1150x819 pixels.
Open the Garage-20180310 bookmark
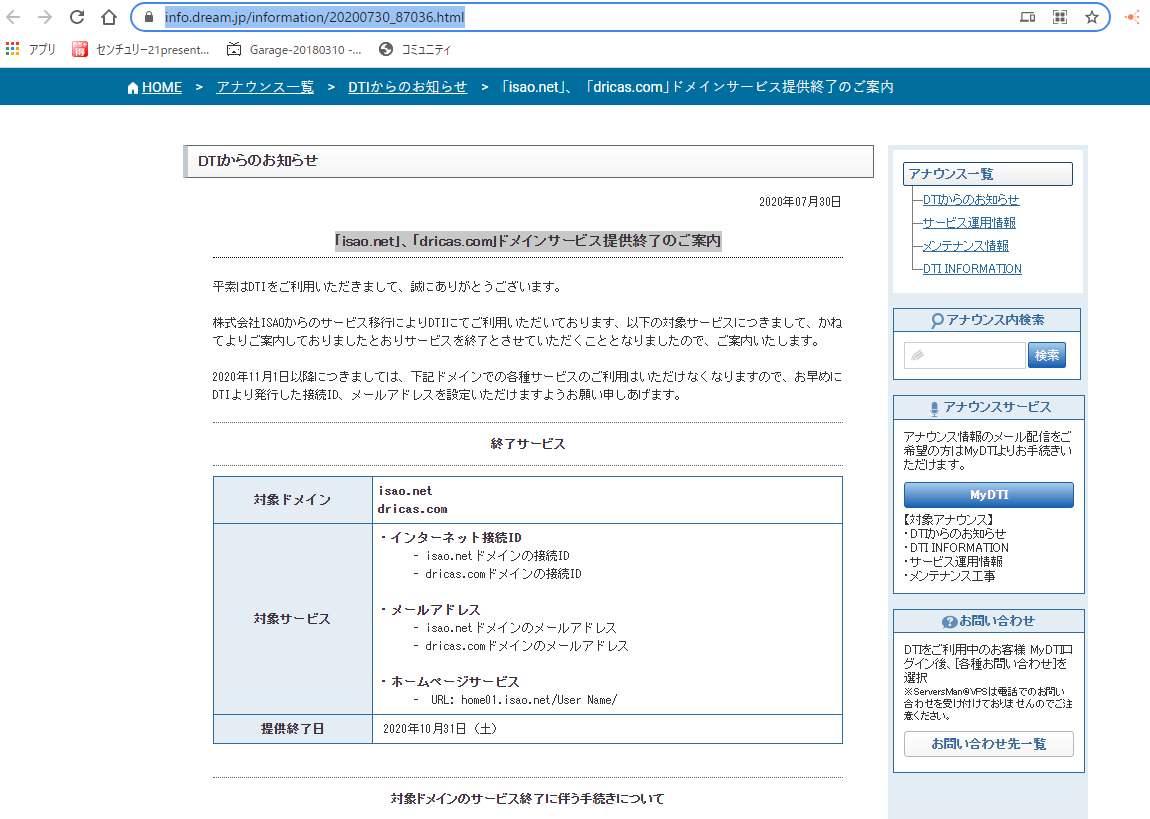(294, 49)
